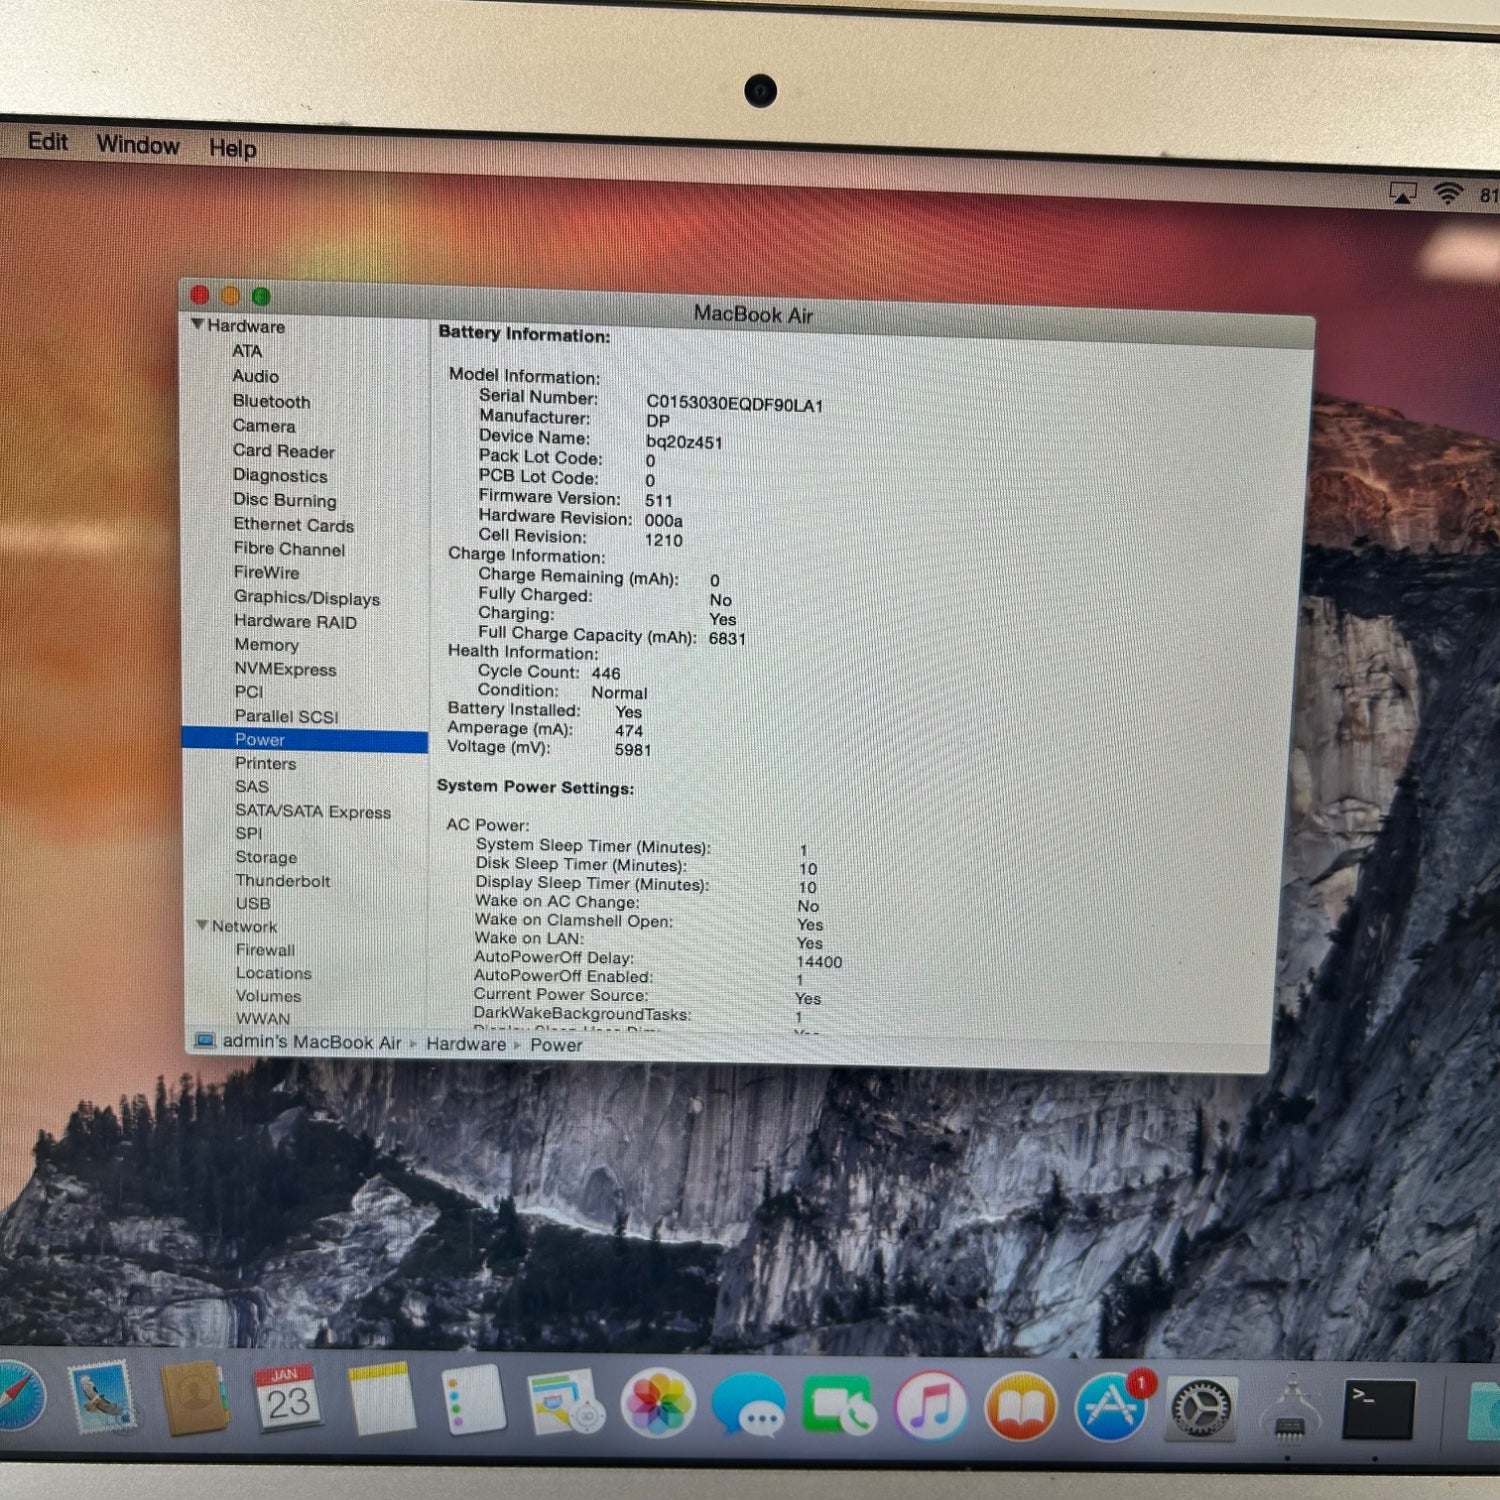
Task: Open Messages from the dock
Action: pos(748,1405)
